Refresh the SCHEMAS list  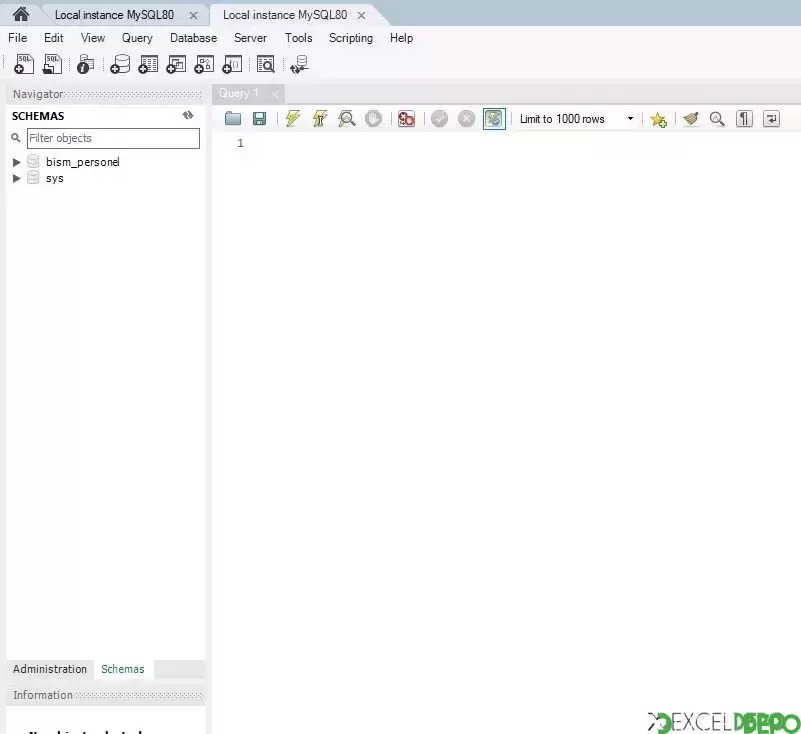point(188,115)
